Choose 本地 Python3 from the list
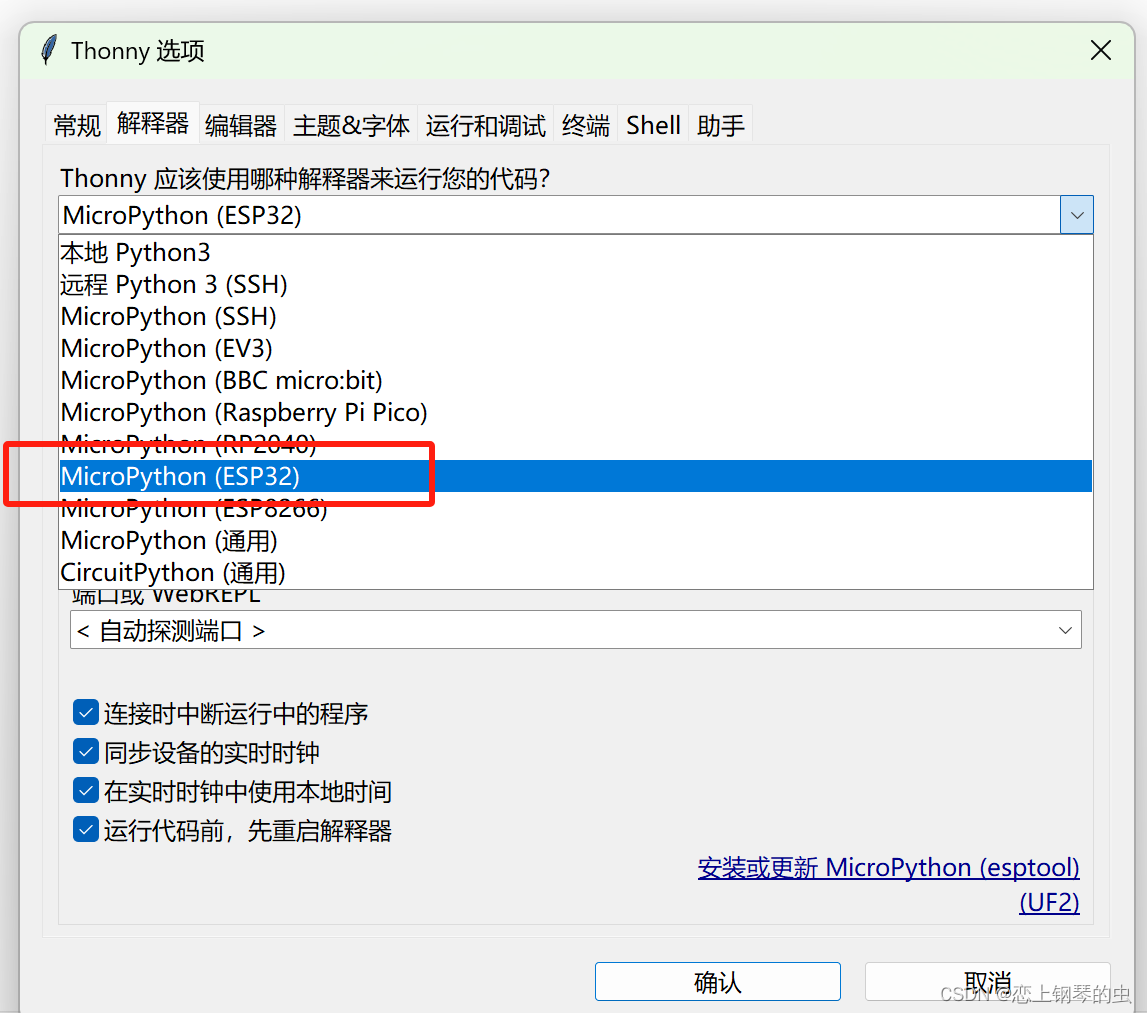The height and width of the screenshot is (1013, 1147). click(576, 252)
